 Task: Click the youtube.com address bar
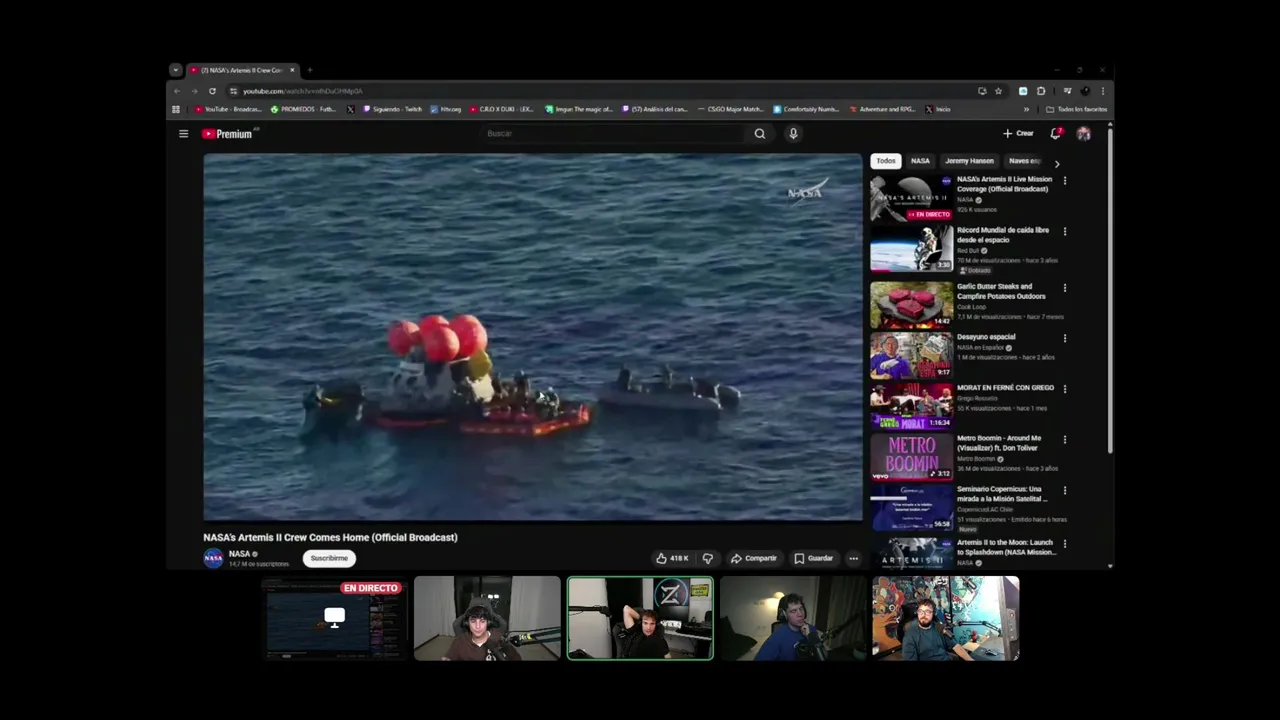pos(600,91)
